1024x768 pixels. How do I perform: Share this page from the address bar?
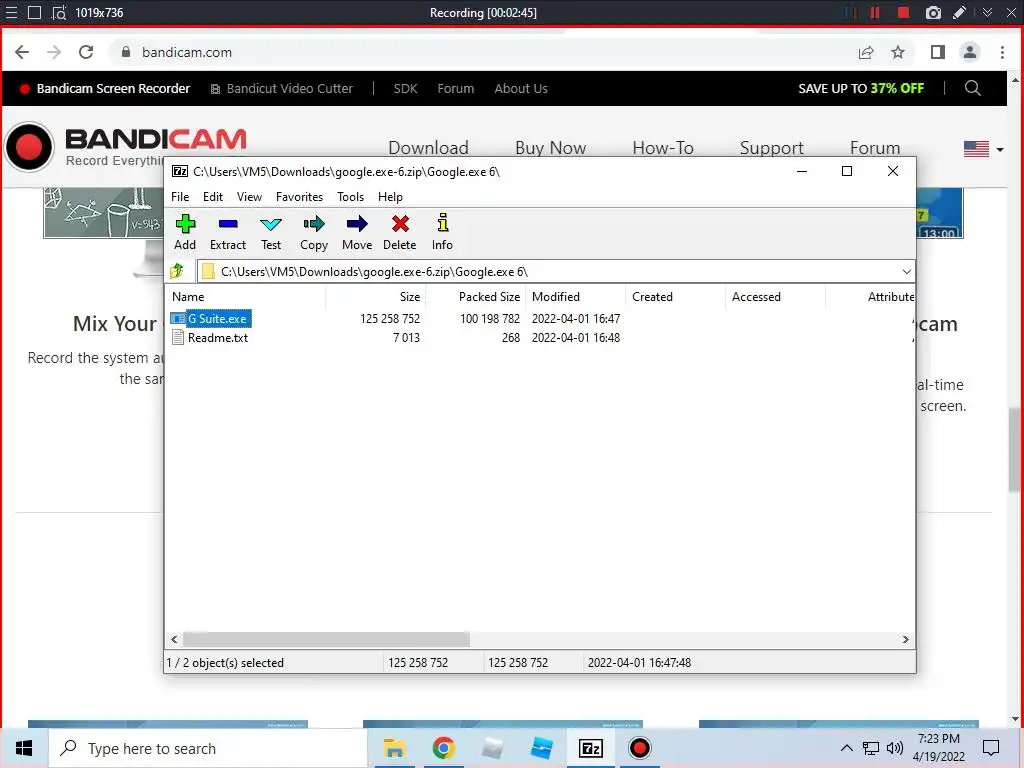tap(866, 52)
